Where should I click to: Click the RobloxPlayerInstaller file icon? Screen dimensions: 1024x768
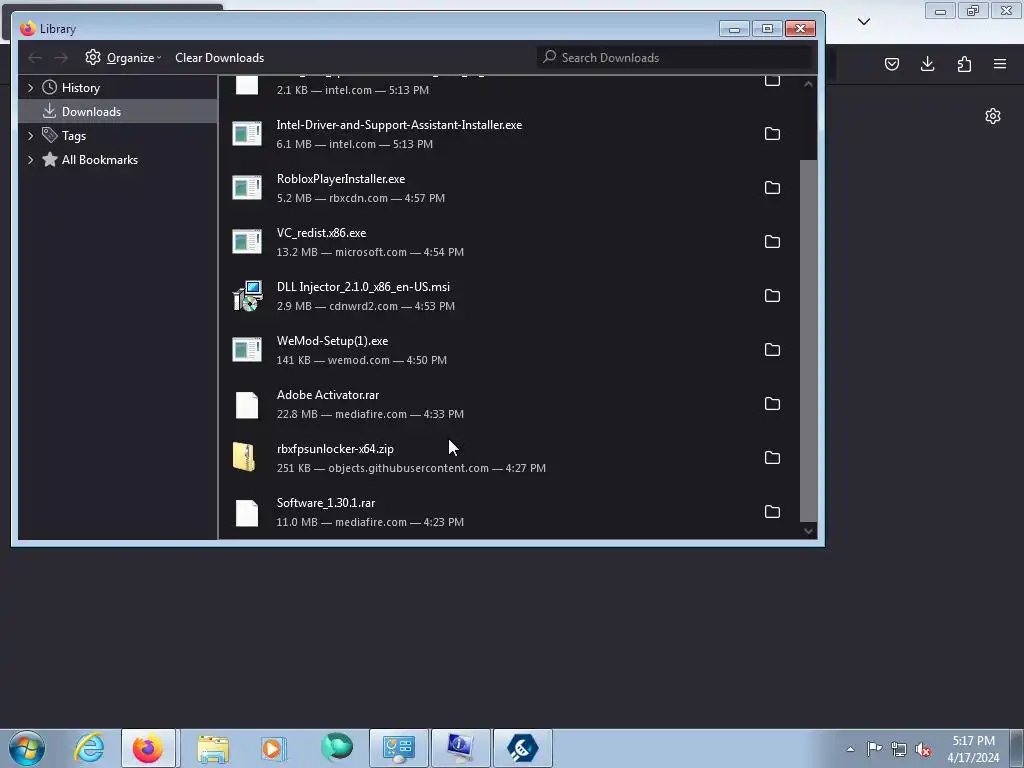tap(247, 188)
